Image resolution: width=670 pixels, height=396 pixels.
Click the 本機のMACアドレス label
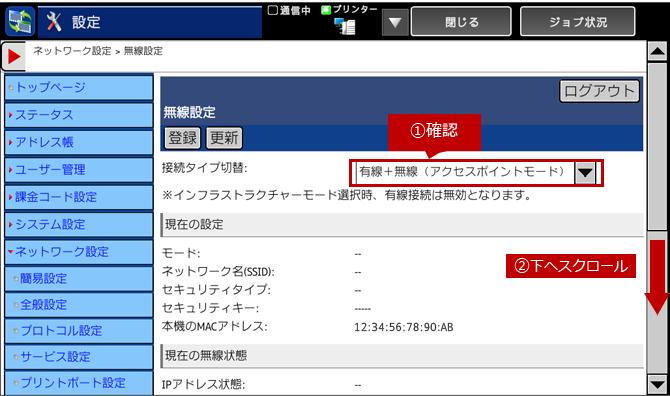[215, 326]
